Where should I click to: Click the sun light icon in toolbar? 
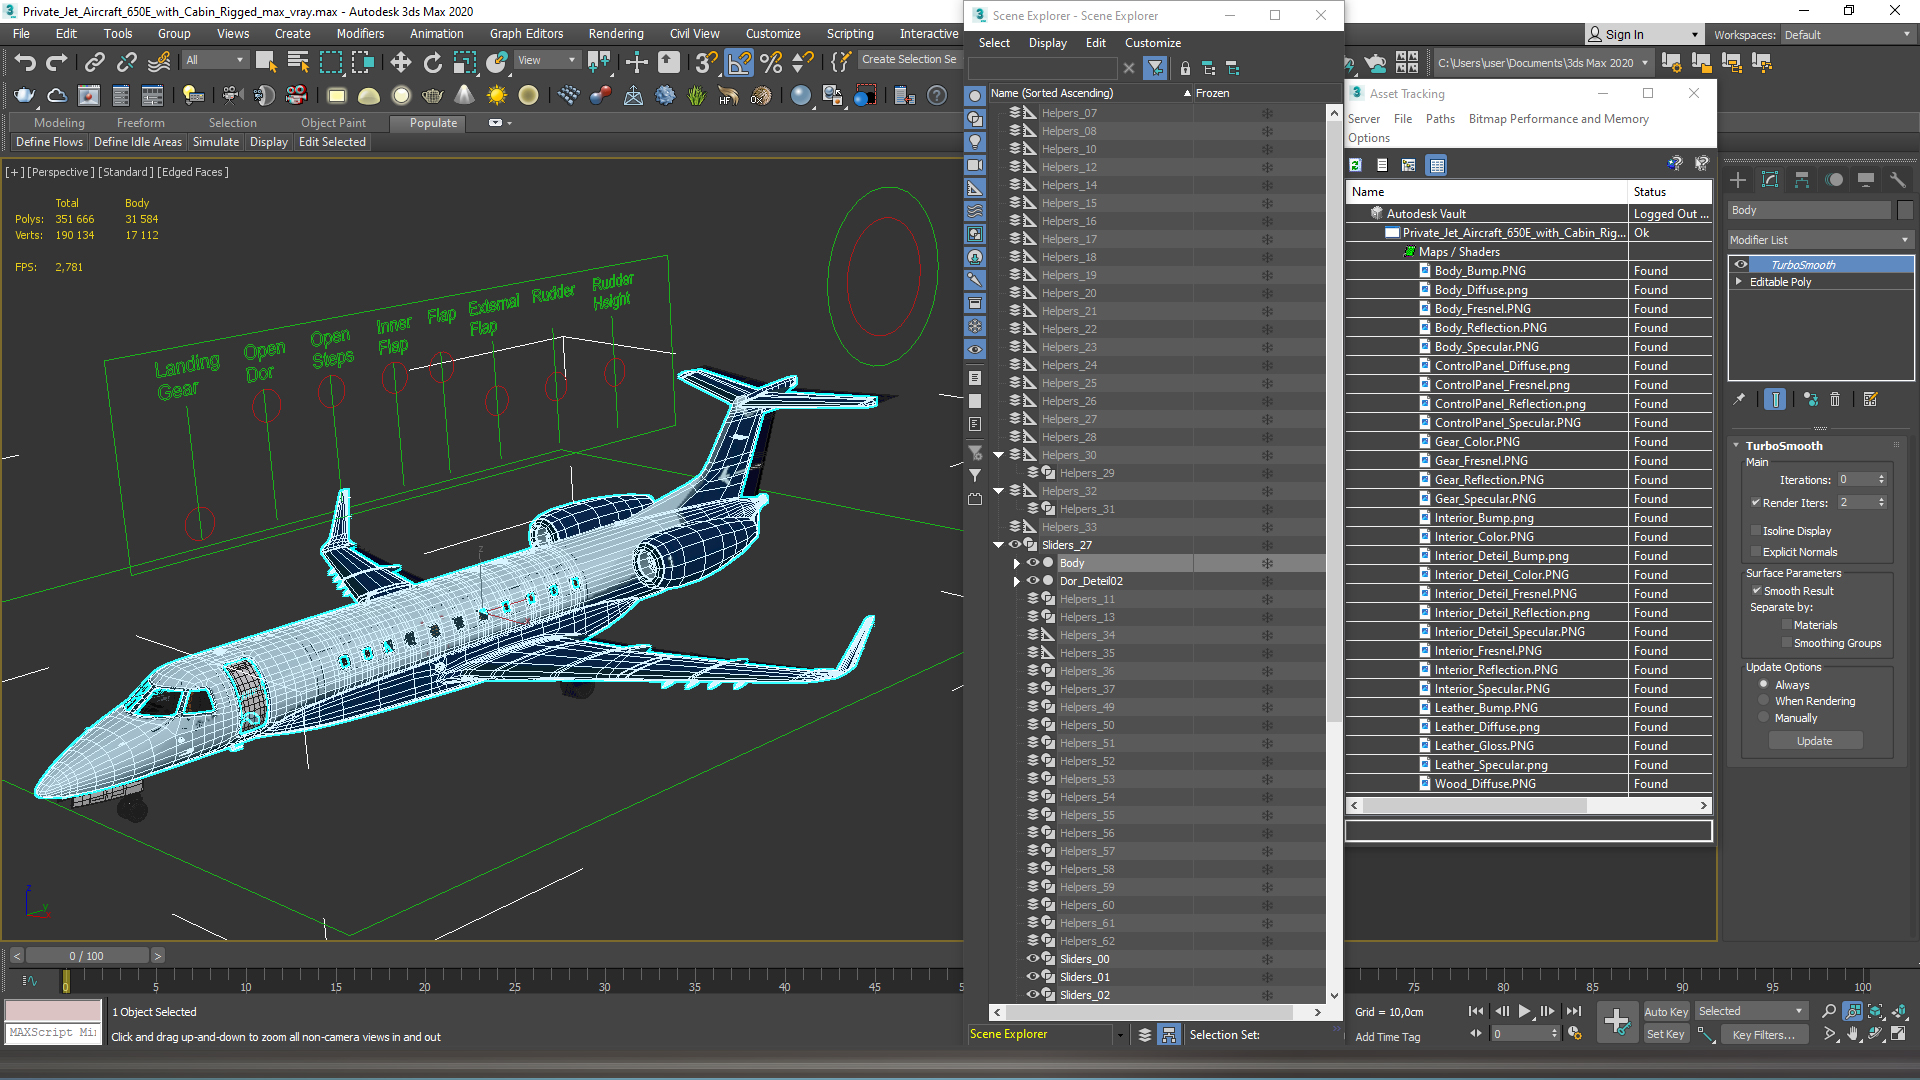pyautogui.click(x=496, y=95)
